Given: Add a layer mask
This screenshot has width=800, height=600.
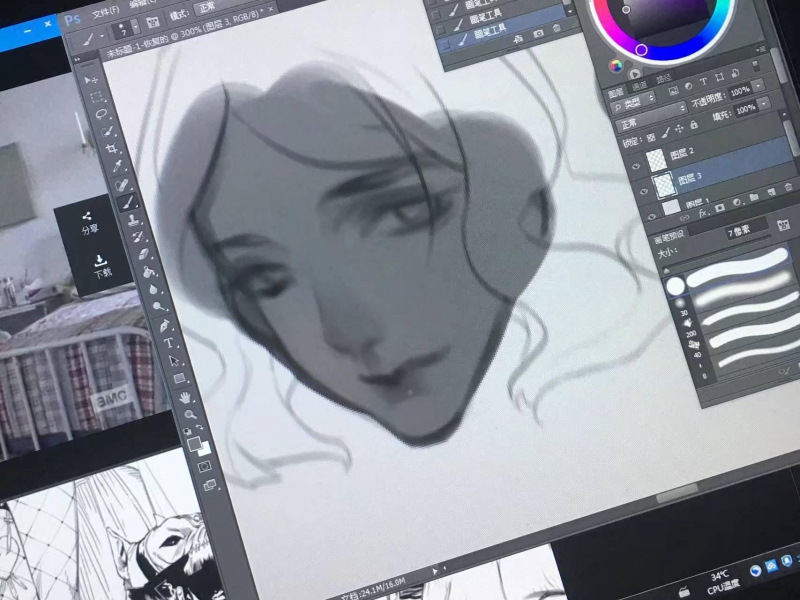Looking at the screenshot, I should 719,208.
